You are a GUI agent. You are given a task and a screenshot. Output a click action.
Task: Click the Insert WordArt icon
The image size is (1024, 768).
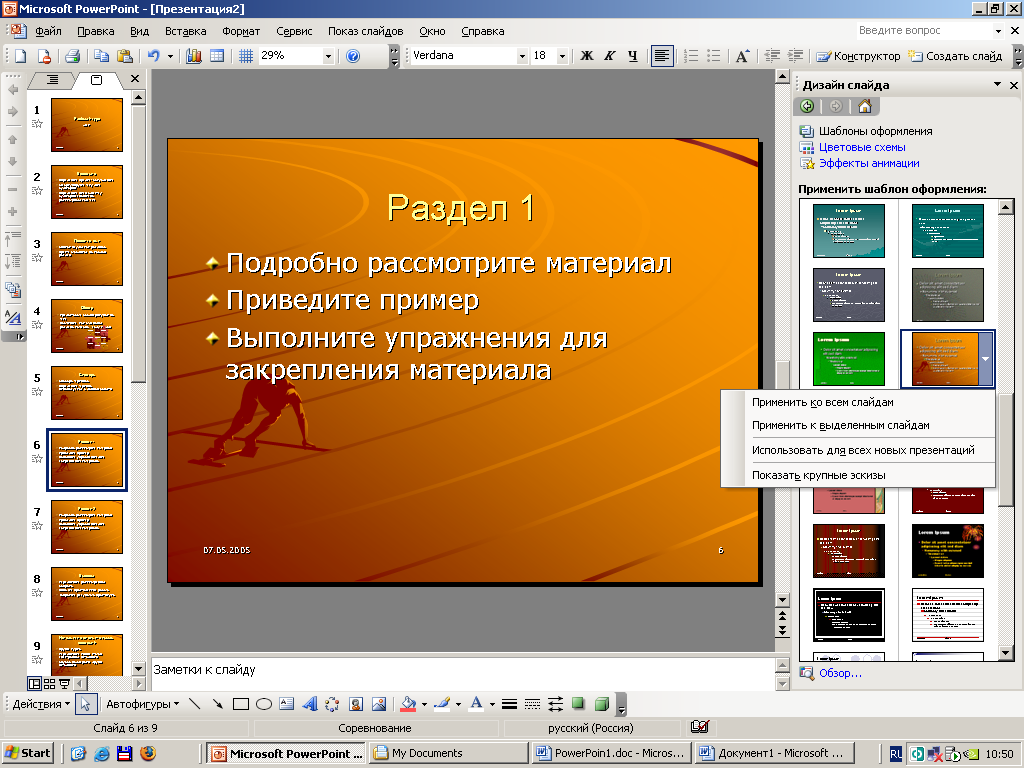(x=309, y=704)
